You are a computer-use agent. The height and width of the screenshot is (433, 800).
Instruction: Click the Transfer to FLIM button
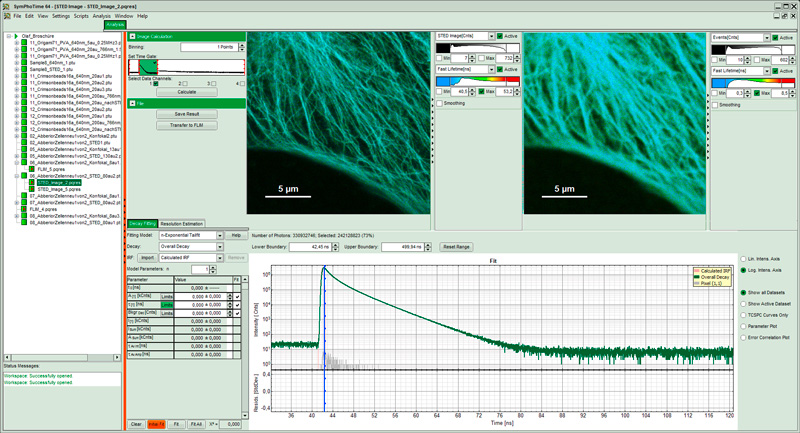click(x=187, y=125)
